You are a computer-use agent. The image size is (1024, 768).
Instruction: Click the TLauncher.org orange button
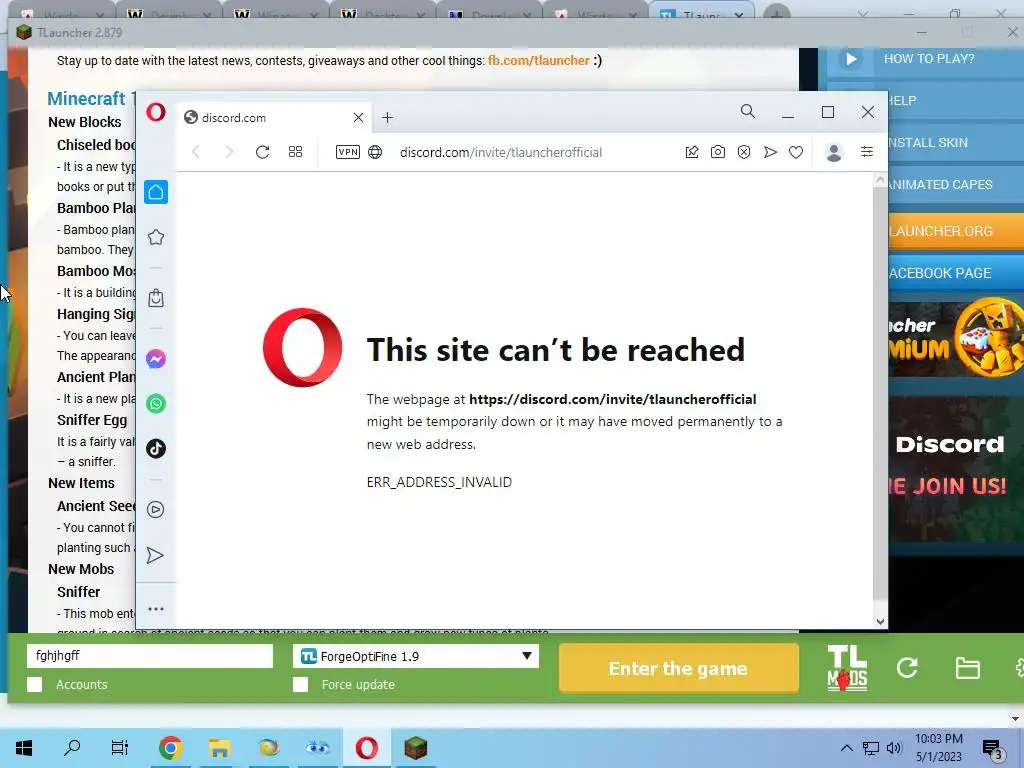coord(956,231)
